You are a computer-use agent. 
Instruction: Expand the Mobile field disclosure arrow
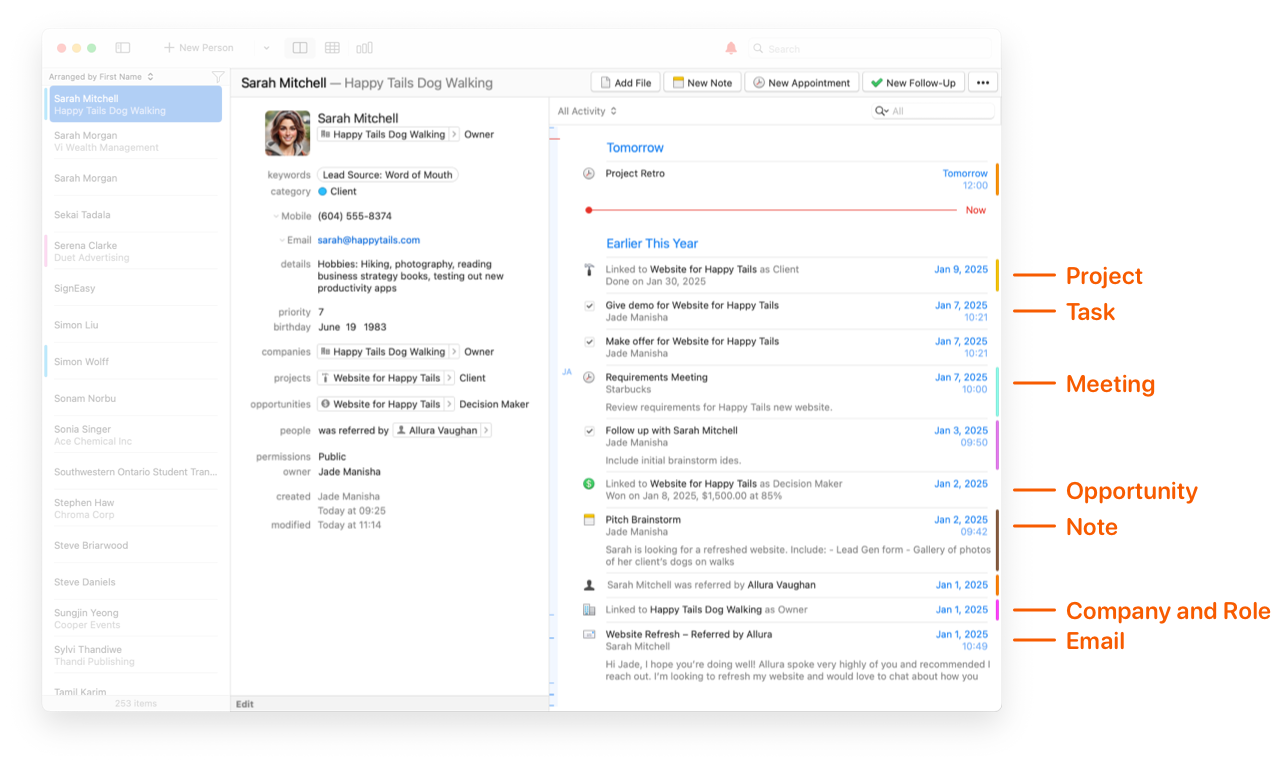pyautogui.click(x=276, y=216)
